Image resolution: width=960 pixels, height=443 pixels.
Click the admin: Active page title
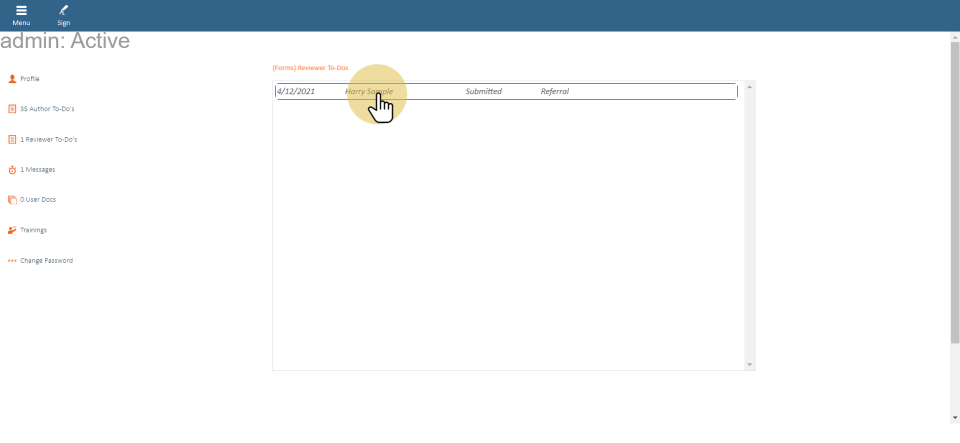(65, 42)
